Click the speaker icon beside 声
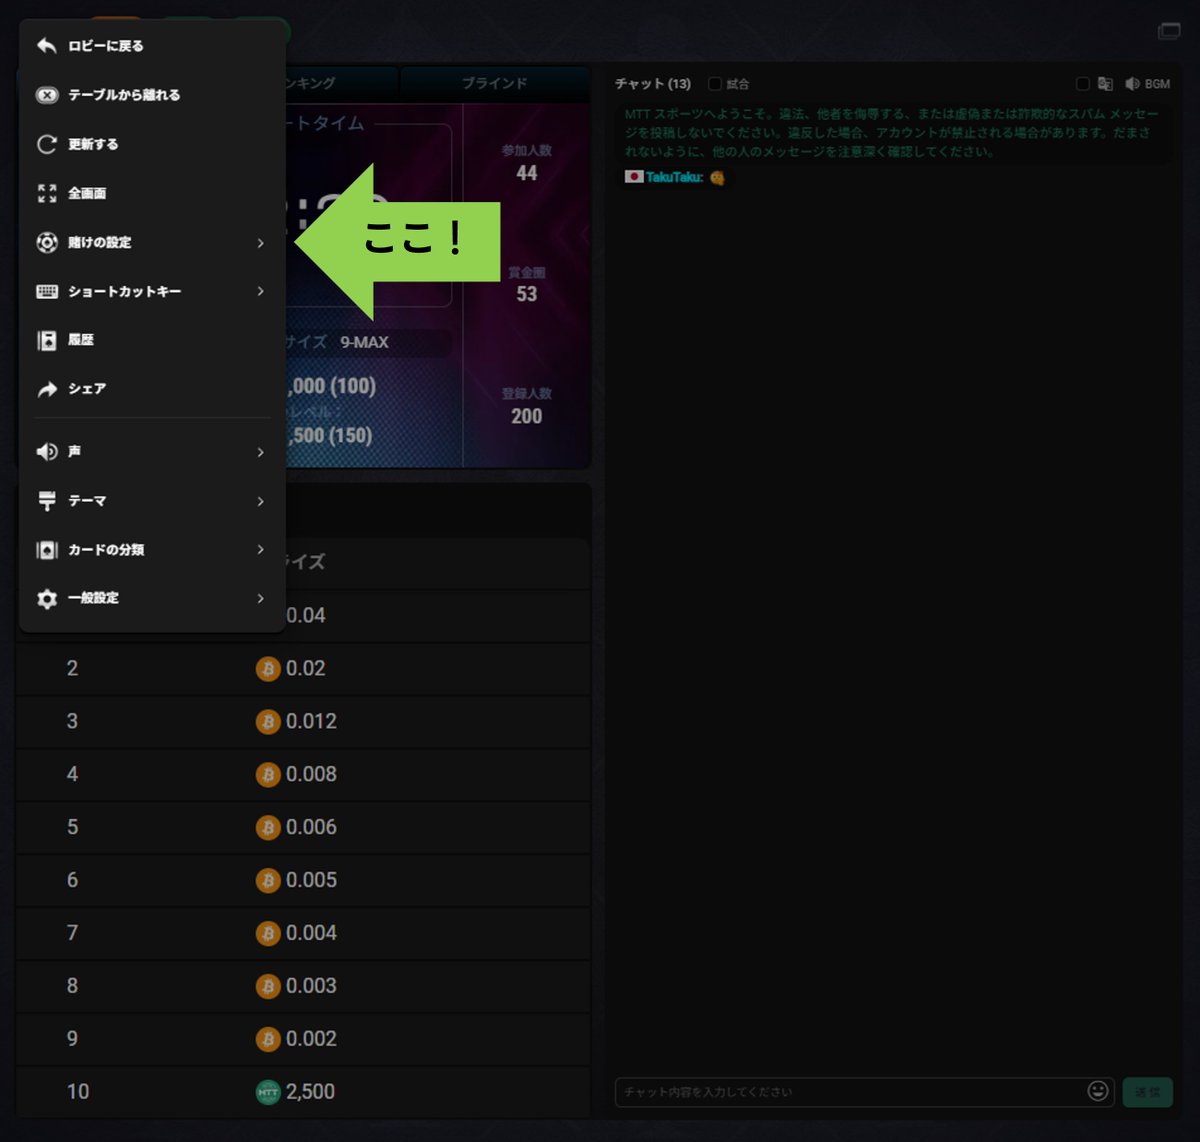The image size is (1200, 1142). [47, 452]
